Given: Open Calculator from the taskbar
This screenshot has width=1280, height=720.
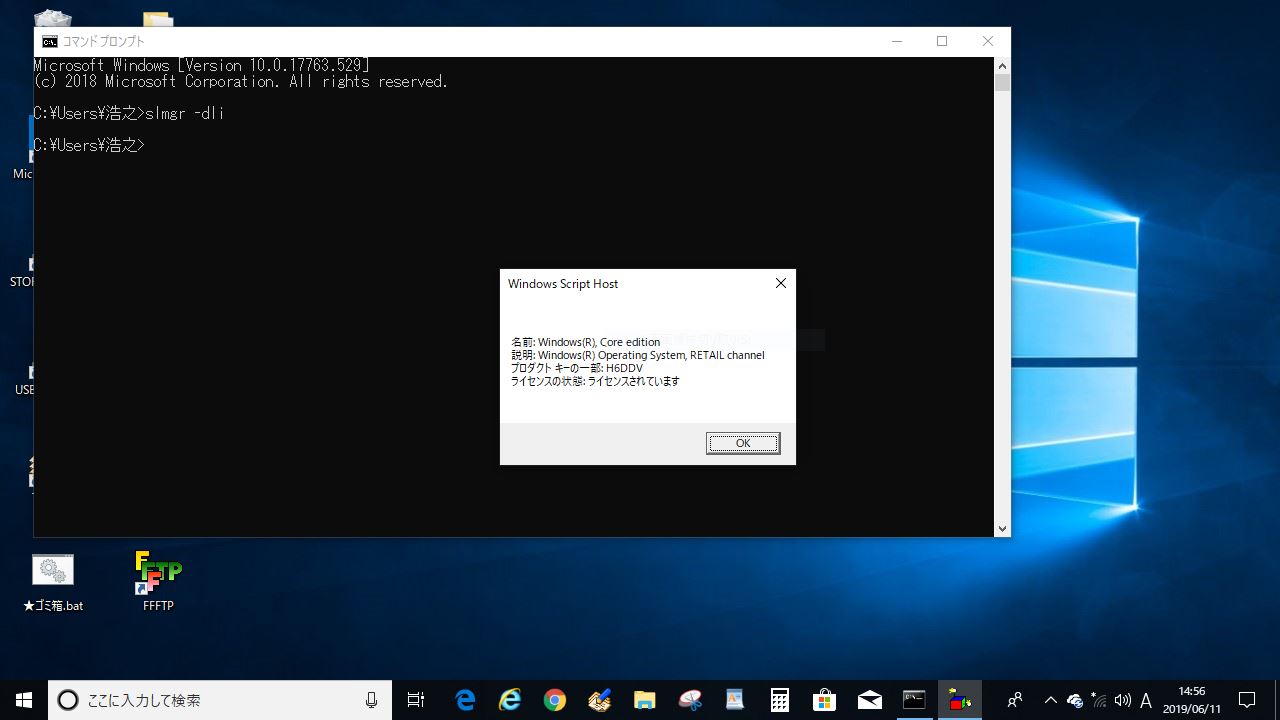Looking at the screenshot, I should (x=780, y=700).
